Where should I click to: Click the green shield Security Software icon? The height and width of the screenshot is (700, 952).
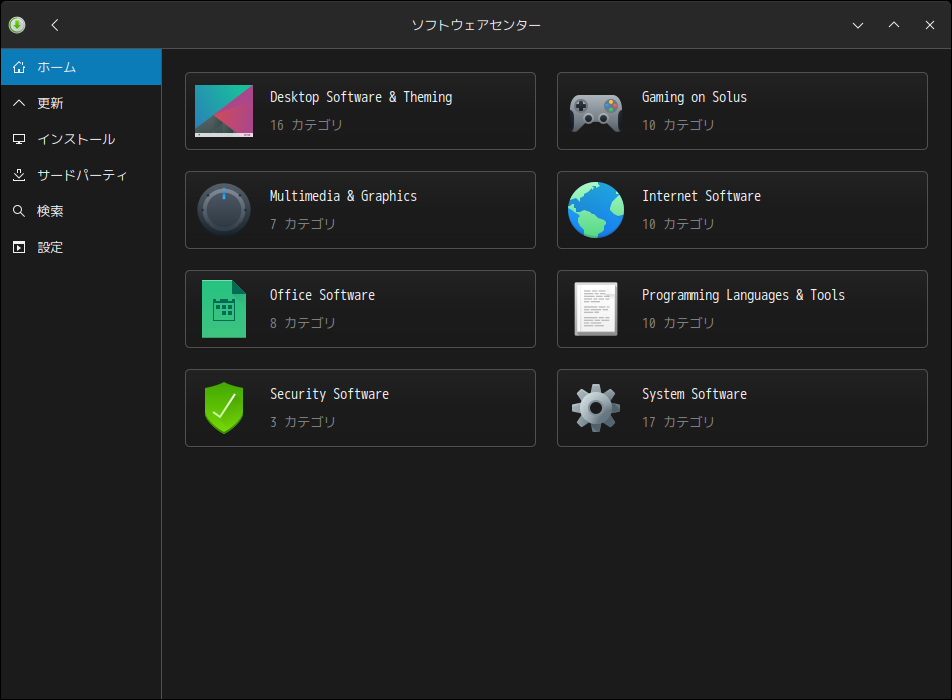point(224,408)
